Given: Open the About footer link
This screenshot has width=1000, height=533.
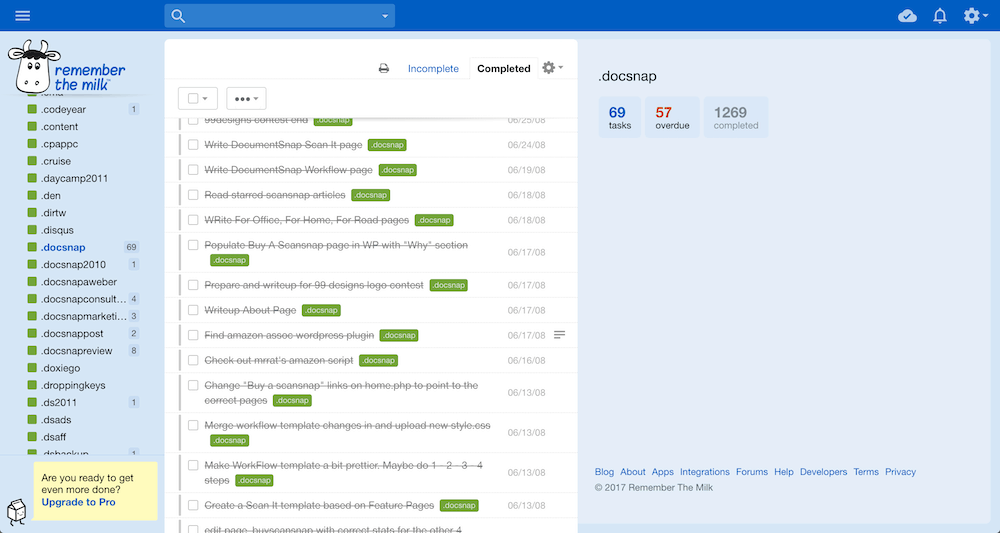Looking at the screenshot, I should coord(633,472).
